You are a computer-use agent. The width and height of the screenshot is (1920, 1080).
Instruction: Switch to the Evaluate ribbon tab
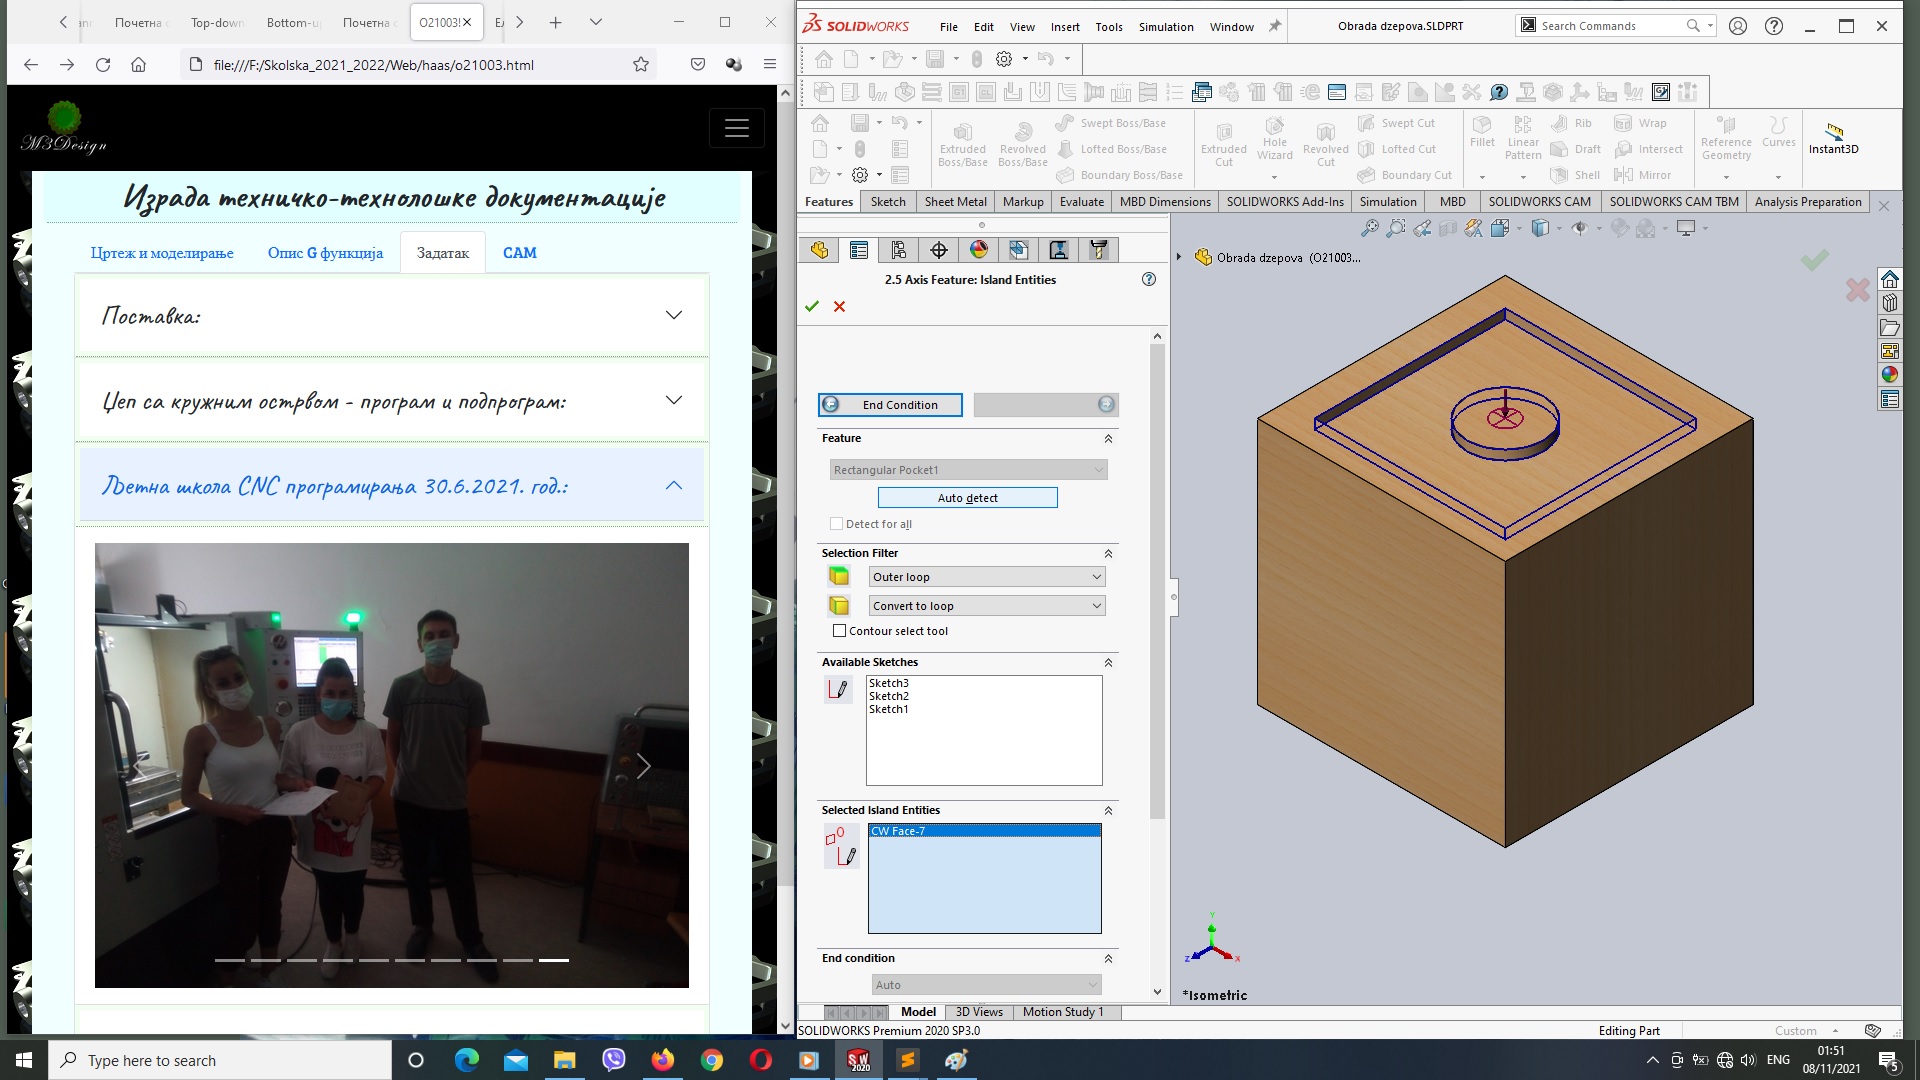click(x=1082, y=202)
